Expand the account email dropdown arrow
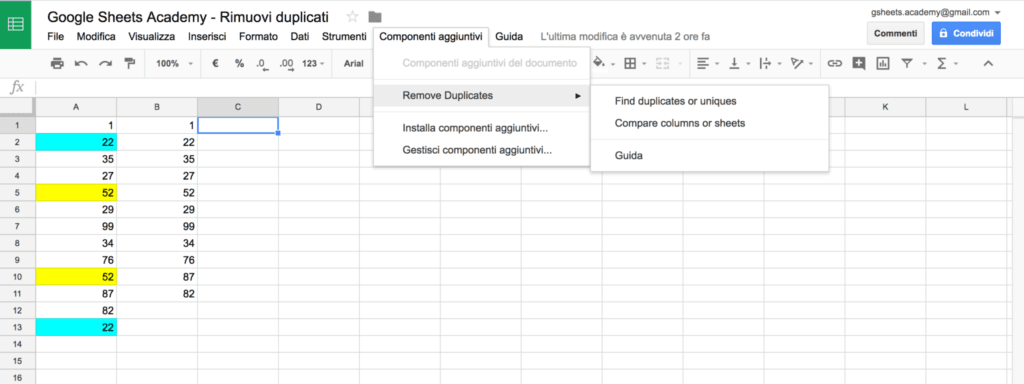The width and height of the screenshot is (1024, 384). point(997,12)
